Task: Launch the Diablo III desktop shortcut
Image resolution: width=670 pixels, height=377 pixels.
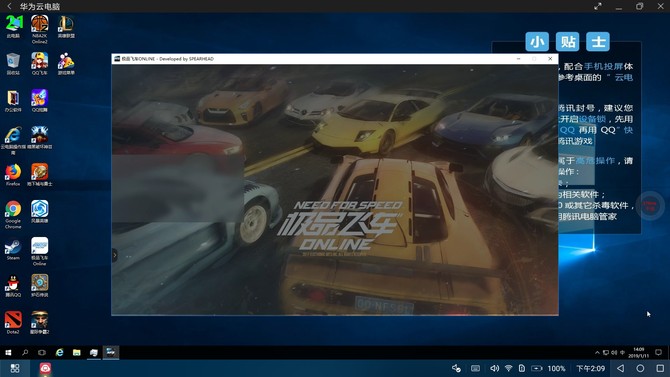Action: [x=39, y=138]
